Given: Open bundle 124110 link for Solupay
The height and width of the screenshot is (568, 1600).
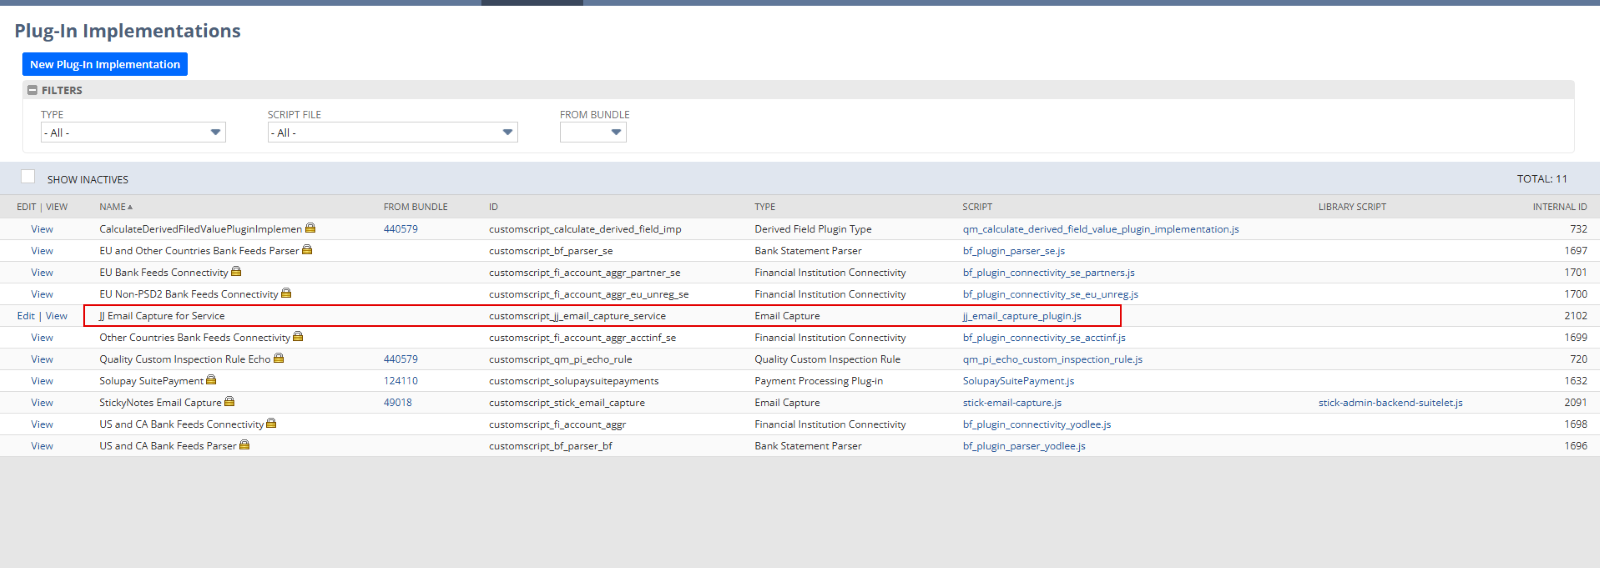Looking at the screenshot, I should point(400,381).
